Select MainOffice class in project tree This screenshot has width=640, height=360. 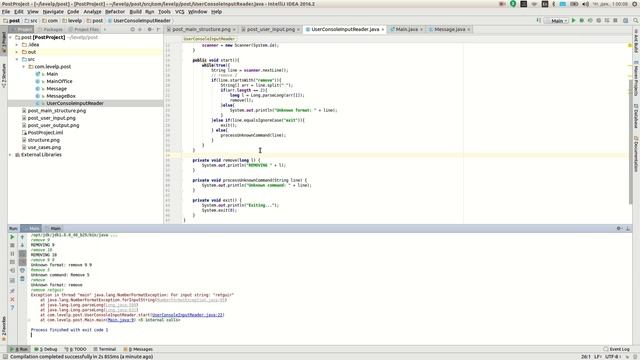[59, 81]
